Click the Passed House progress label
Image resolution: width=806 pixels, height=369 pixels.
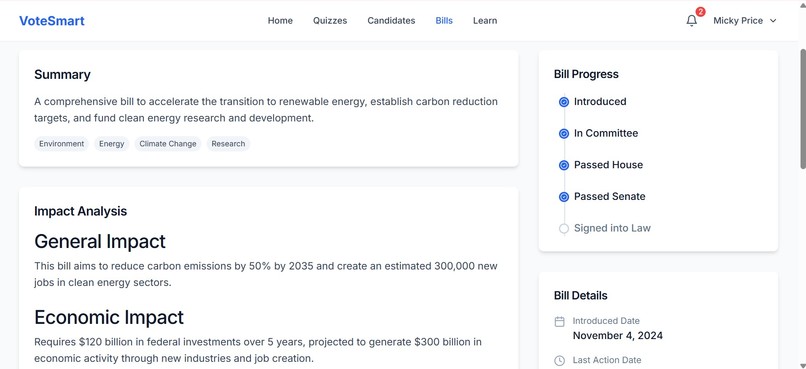[x=608, y=165]
